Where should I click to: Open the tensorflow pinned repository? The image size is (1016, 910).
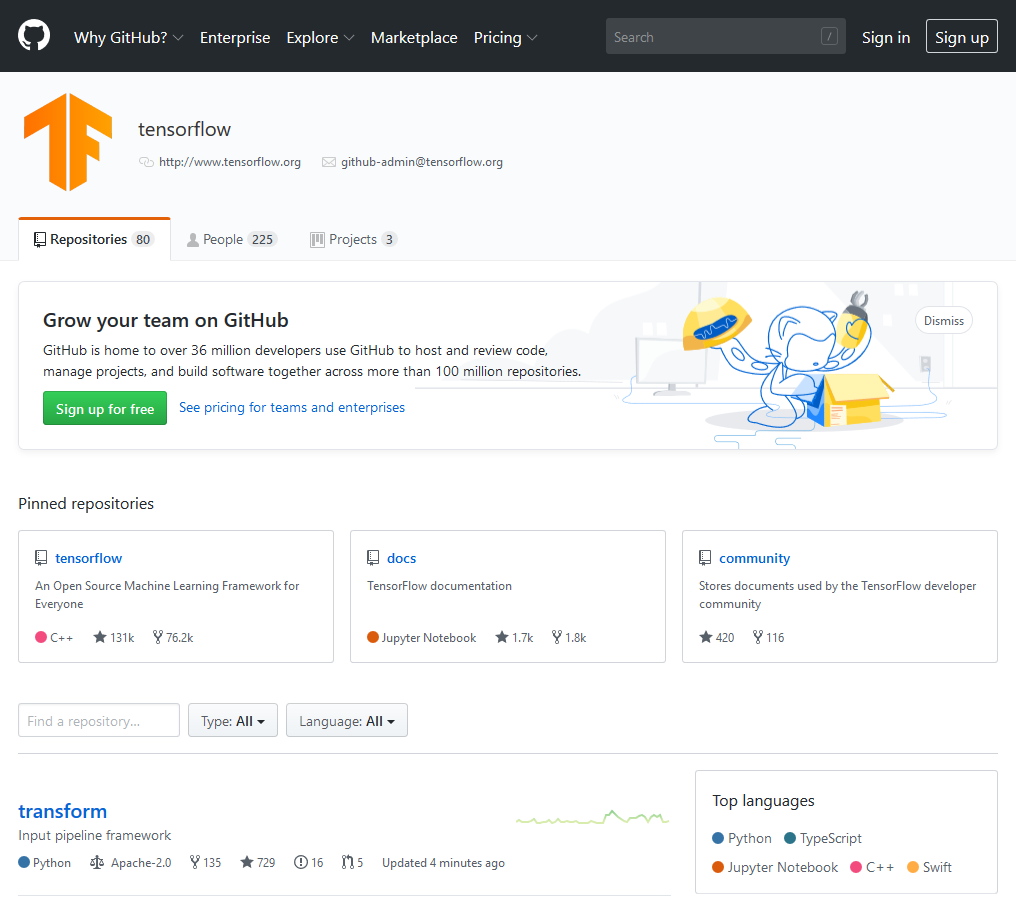point(88,558)
